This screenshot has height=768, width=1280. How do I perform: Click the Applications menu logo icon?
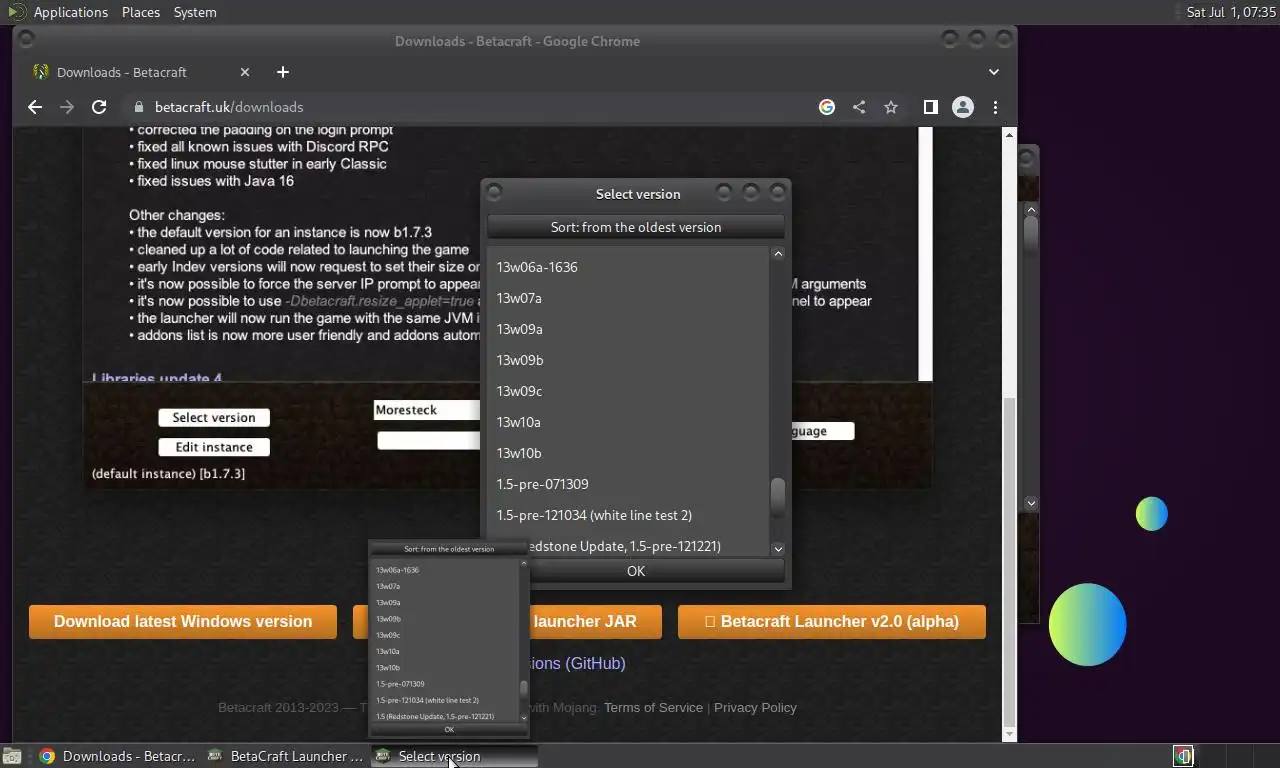(x=16, y=12)
